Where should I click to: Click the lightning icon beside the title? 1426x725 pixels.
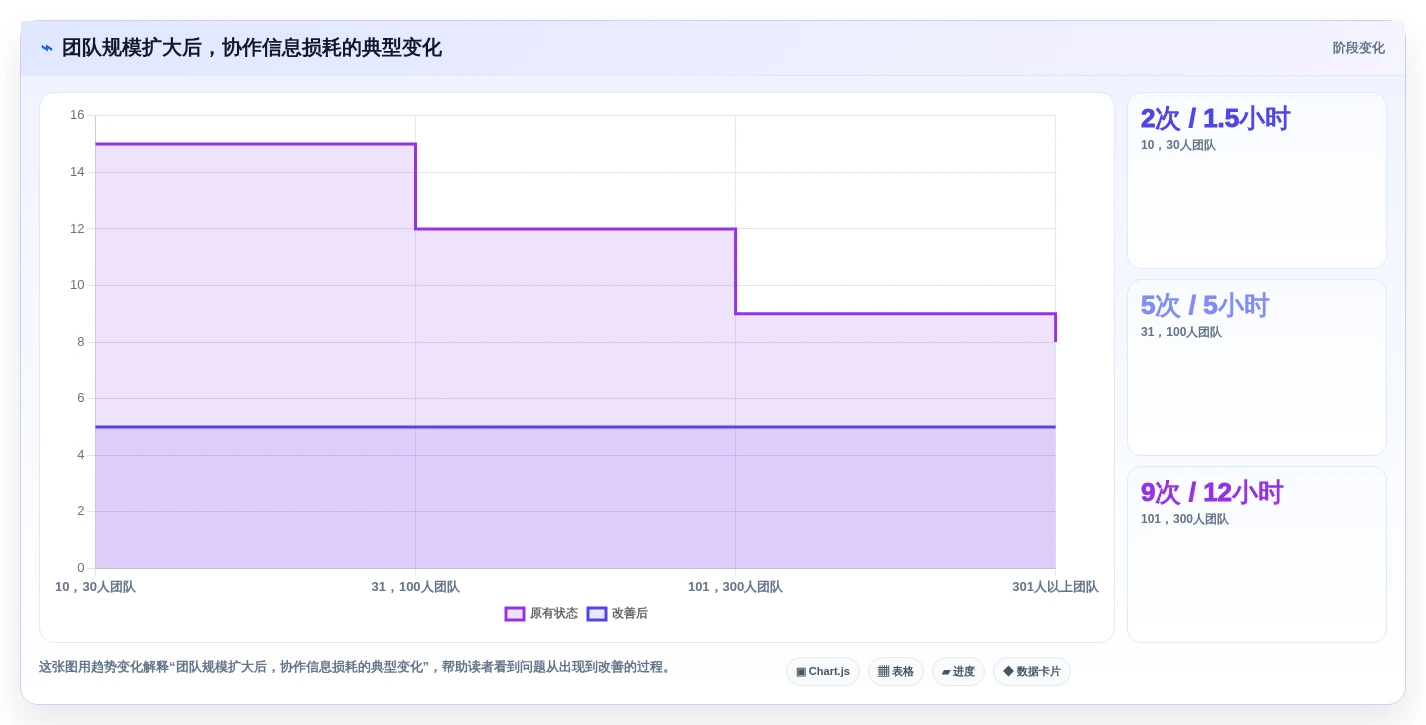pos(47,48)
